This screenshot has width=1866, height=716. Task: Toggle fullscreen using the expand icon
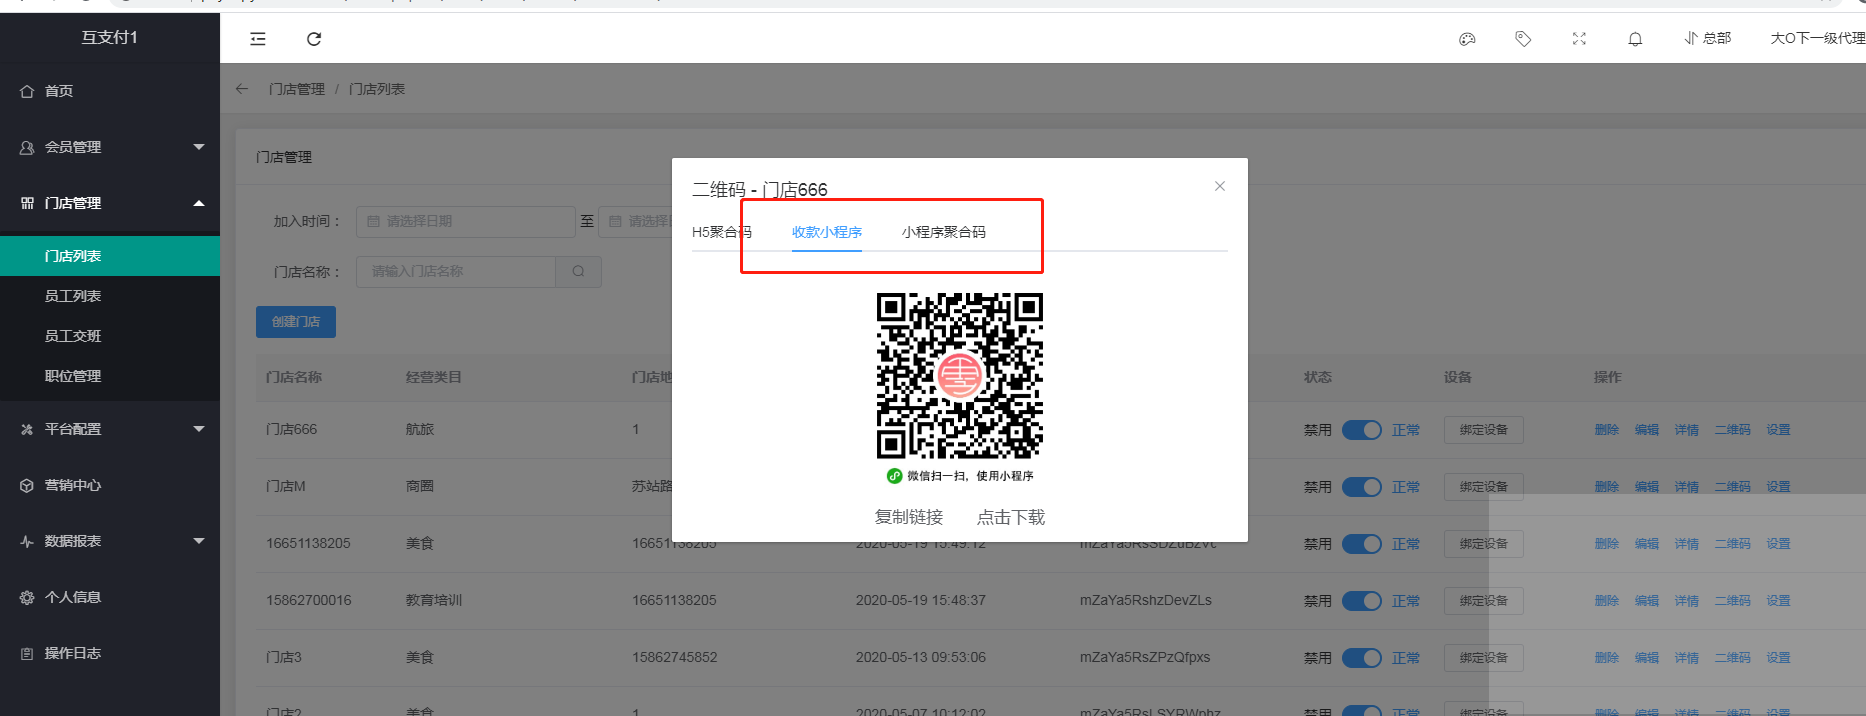tap(1579, 39)
